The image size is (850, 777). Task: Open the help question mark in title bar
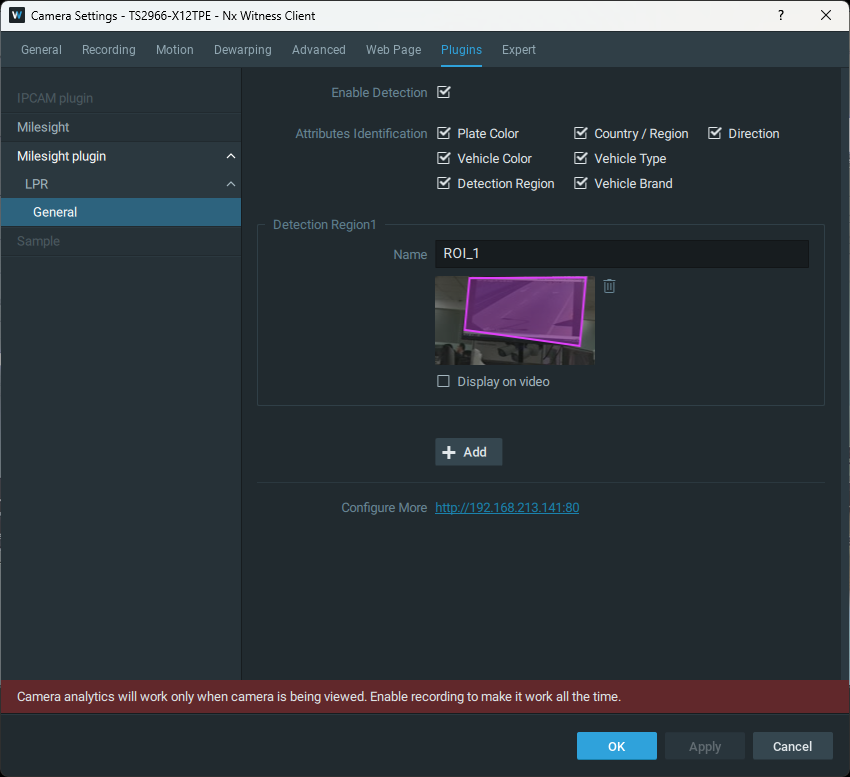click(781, 15)
